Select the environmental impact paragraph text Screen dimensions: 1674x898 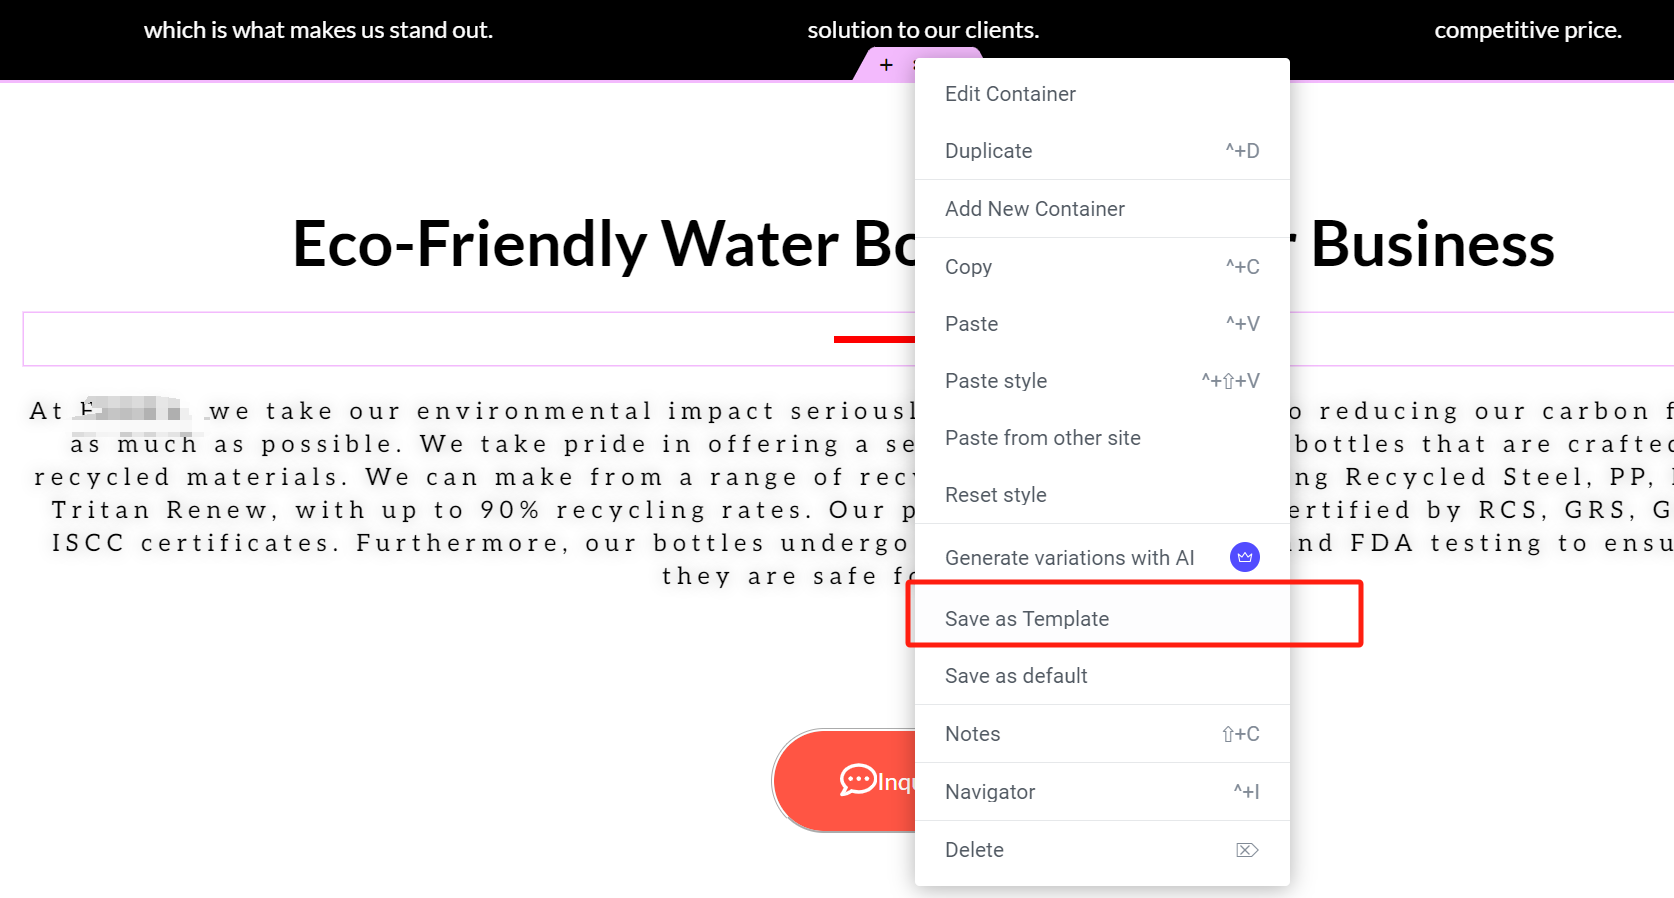(x=470, y=477)
